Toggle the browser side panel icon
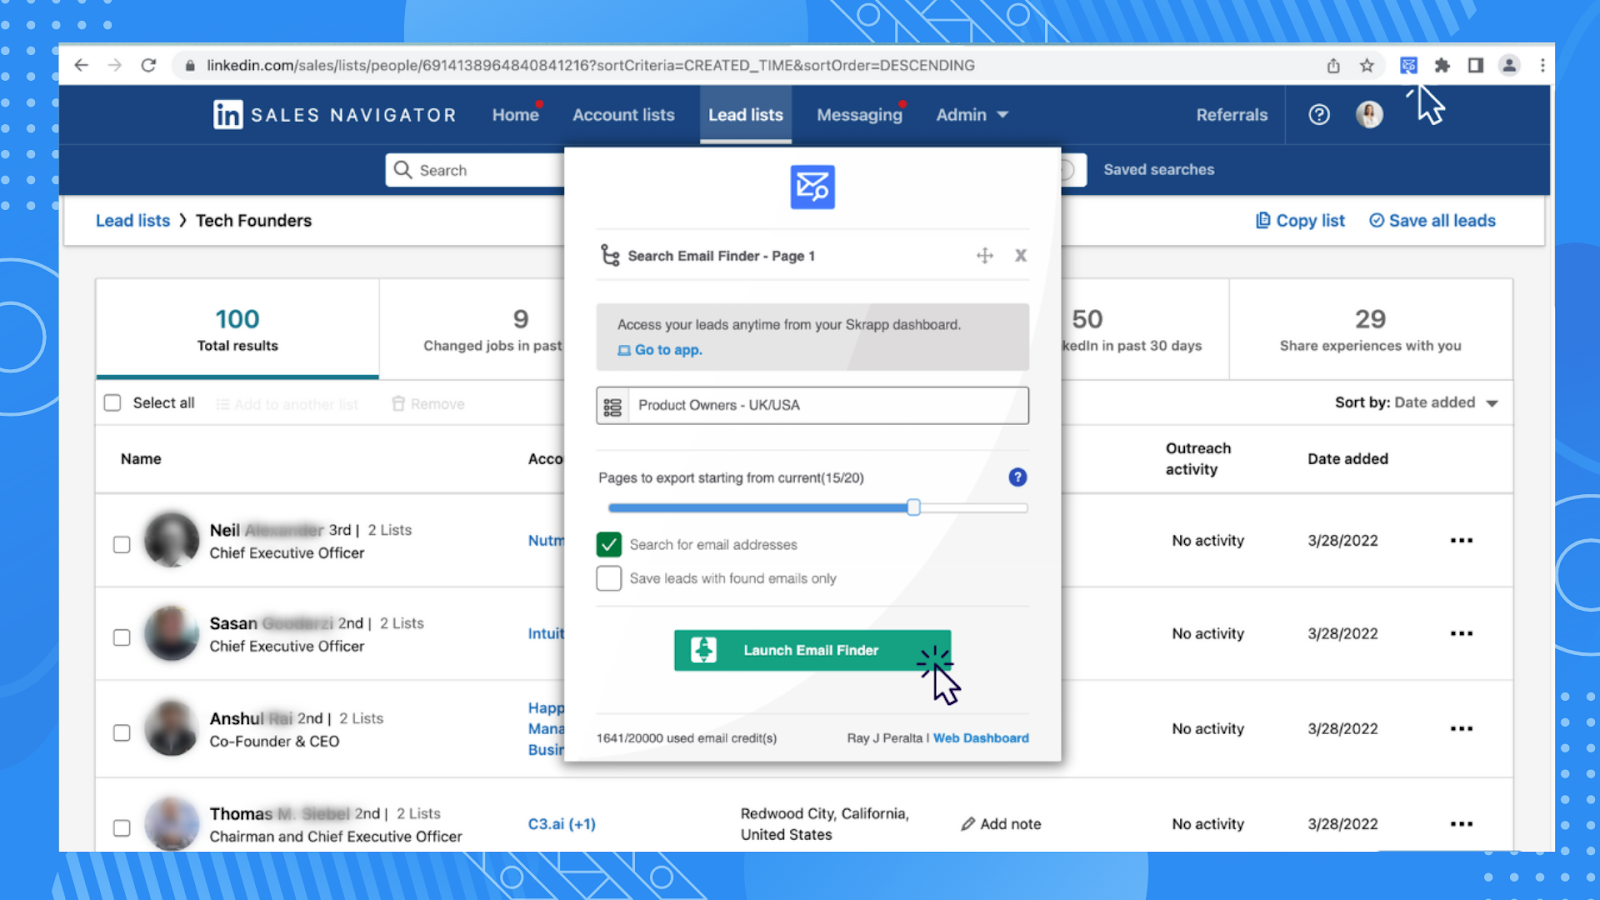The image size is (1600, 900). click(x=1475, y=65)
